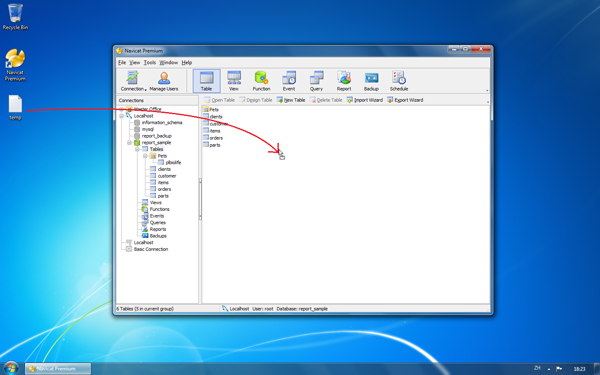The width and height of the screenshot is (600, 375).
Task: Collapse the report_sample database node
Action: [x=129, y=143]
